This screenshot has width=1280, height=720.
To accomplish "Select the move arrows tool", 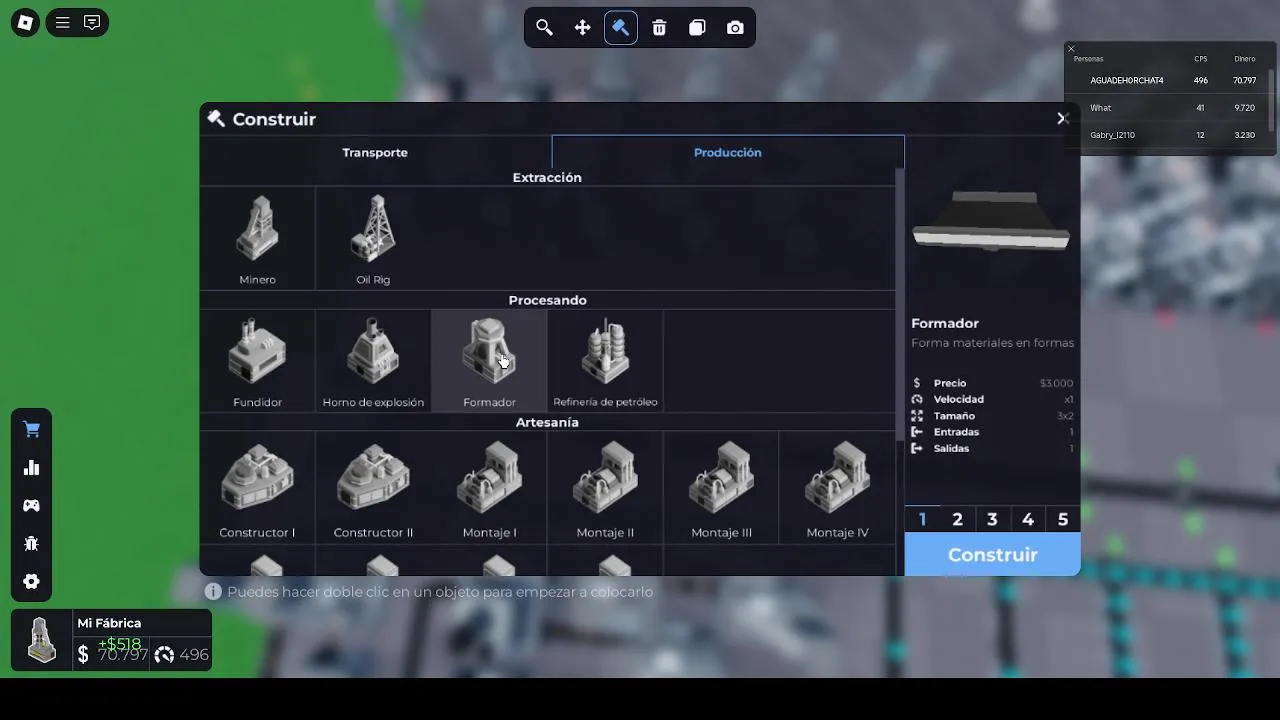I will pos(582,28).
